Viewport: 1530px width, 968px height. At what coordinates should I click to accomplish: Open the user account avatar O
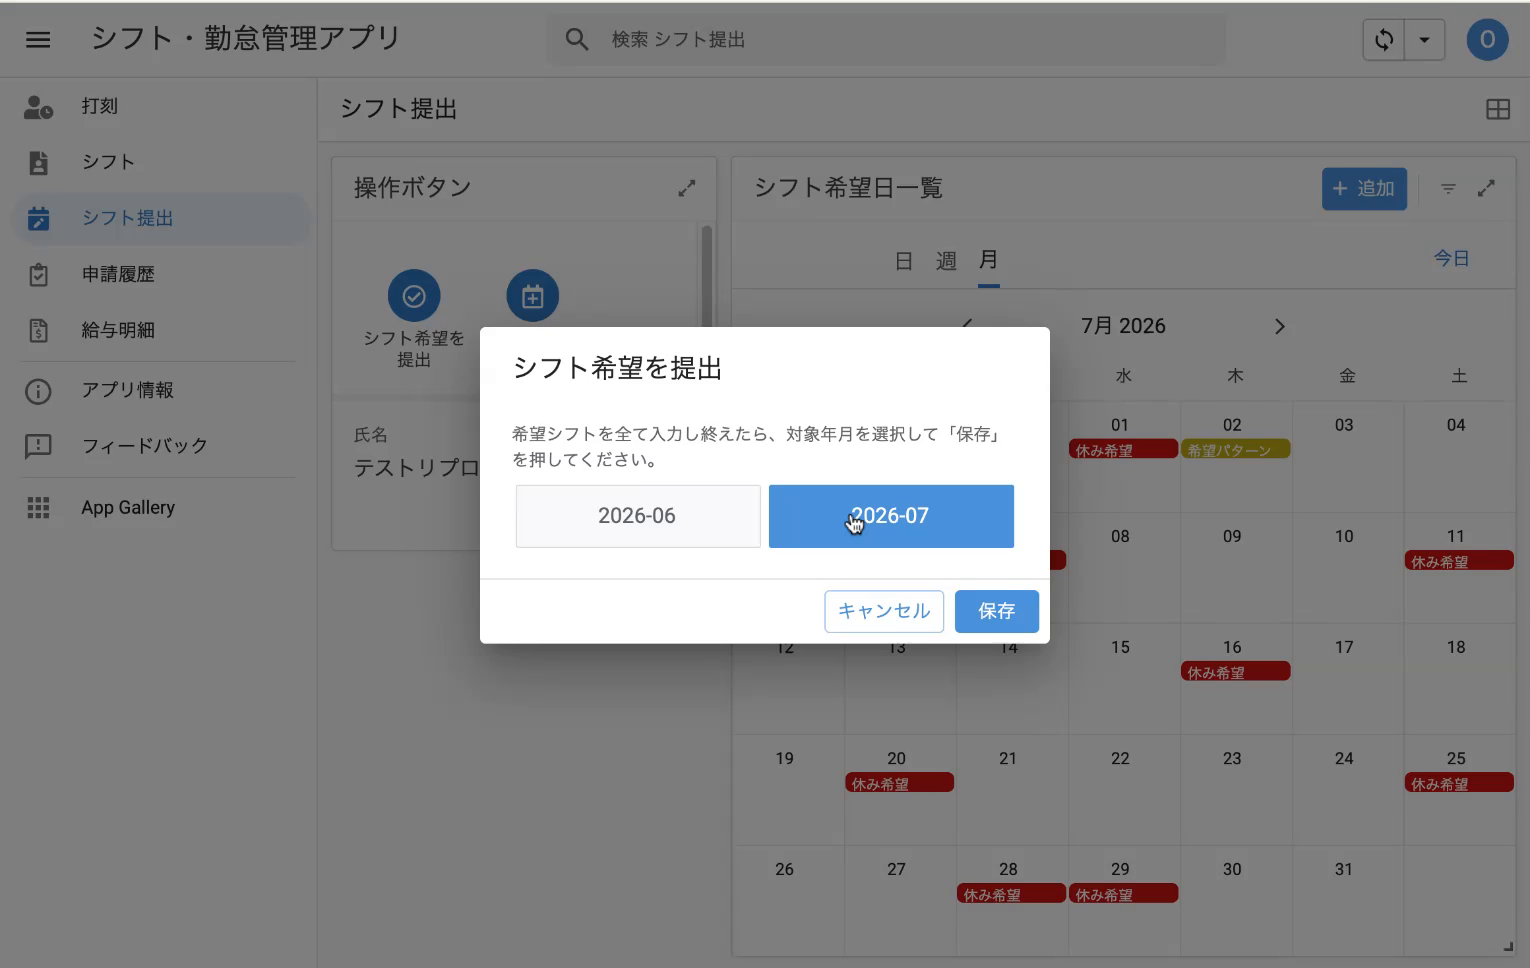click(1487, 40)
